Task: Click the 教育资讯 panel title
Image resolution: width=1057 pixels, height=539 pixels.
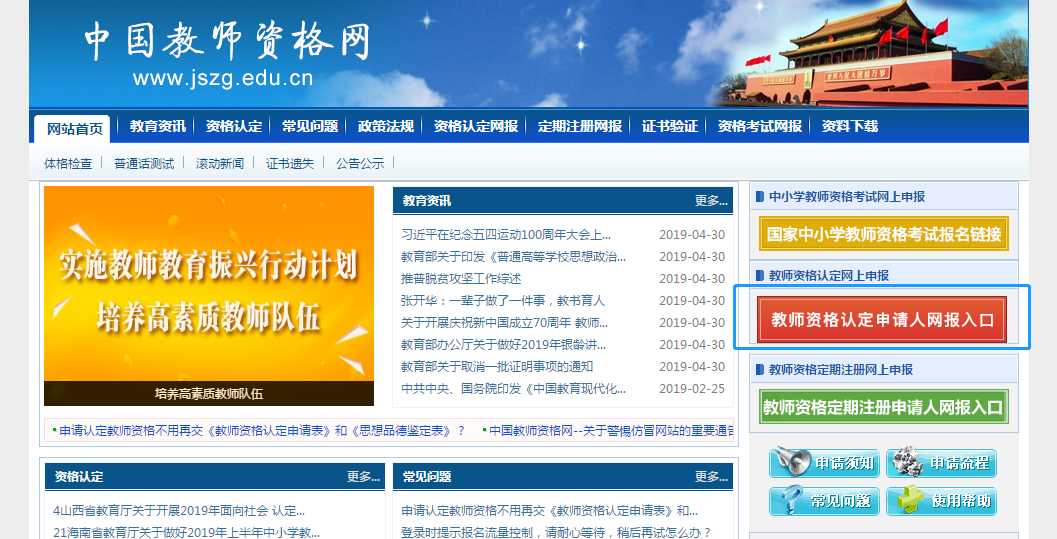Action: click(x=427, y=201)
